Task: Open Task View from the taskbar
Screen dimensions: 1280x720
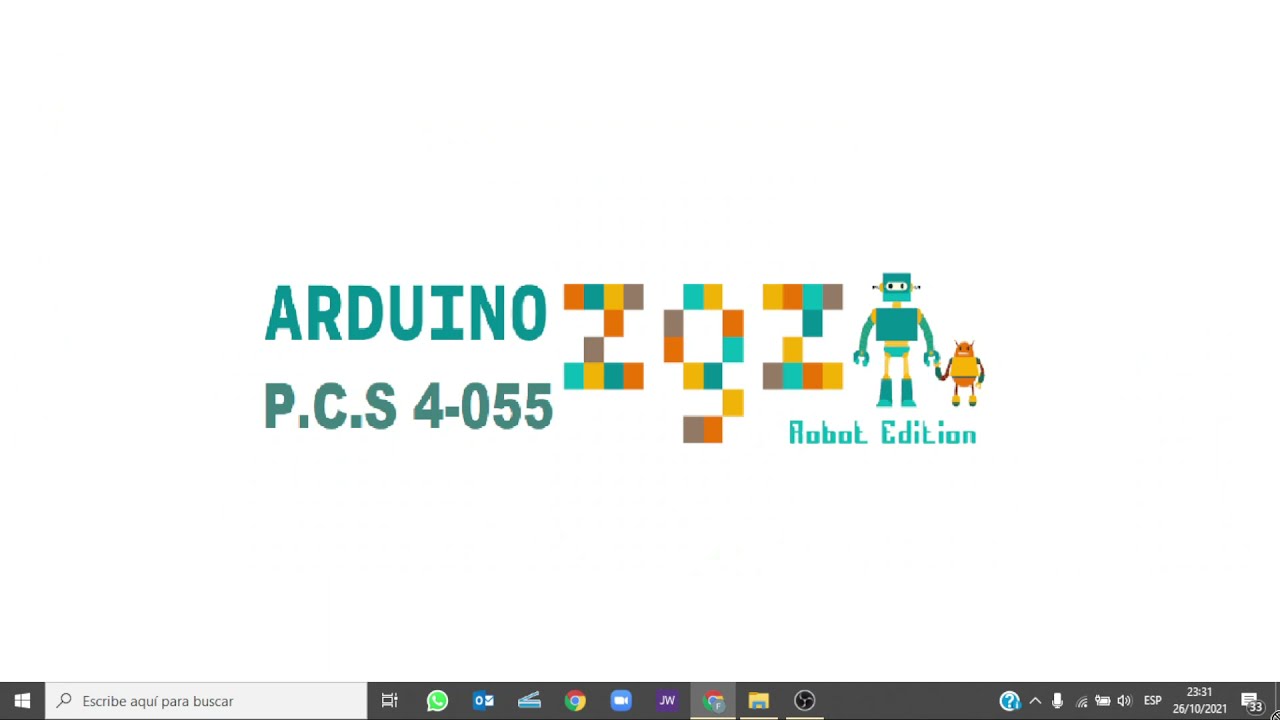Action: pyautogui.click(x=390, y=701)
